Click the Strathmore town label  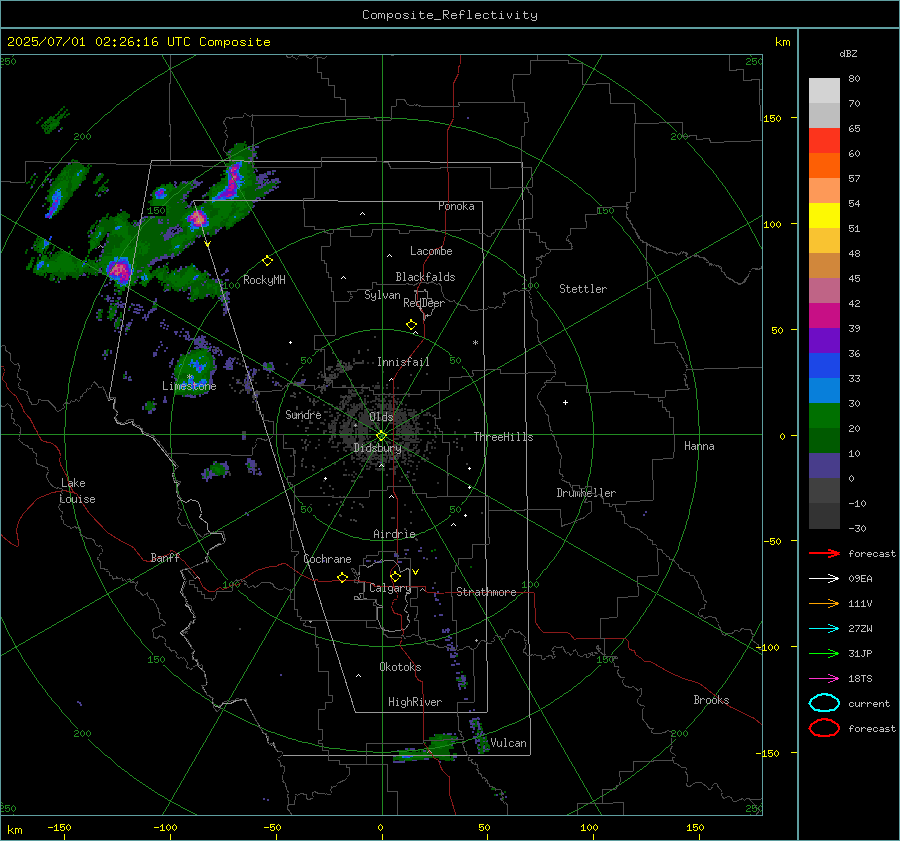pyautogui.click(x=486, y=592)
